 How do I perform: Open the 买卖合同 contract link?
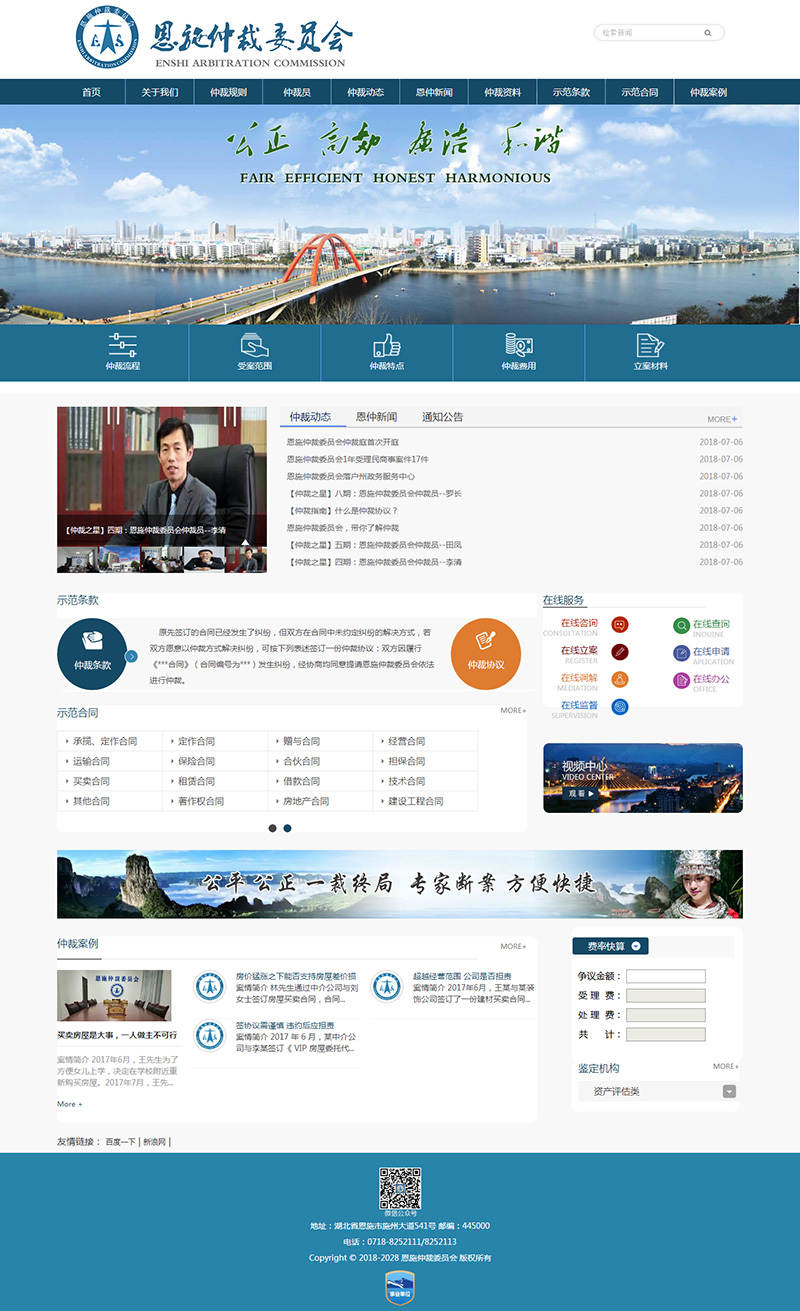tap(91, 781)
